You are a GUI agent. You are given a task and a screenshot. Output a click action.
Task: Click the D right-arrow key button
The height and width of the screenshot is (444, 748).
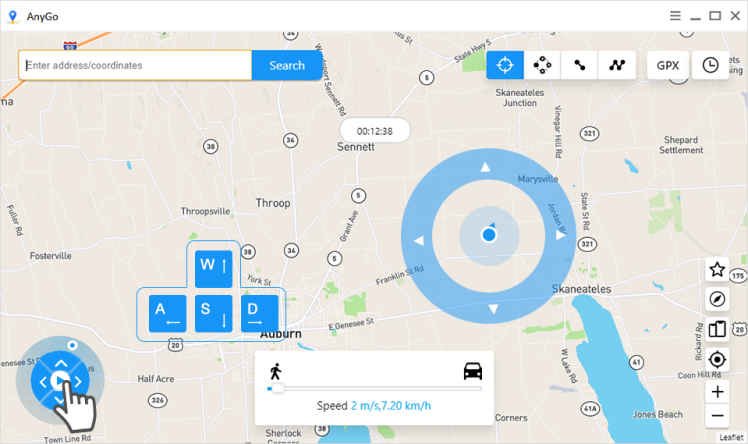point(260,313)
